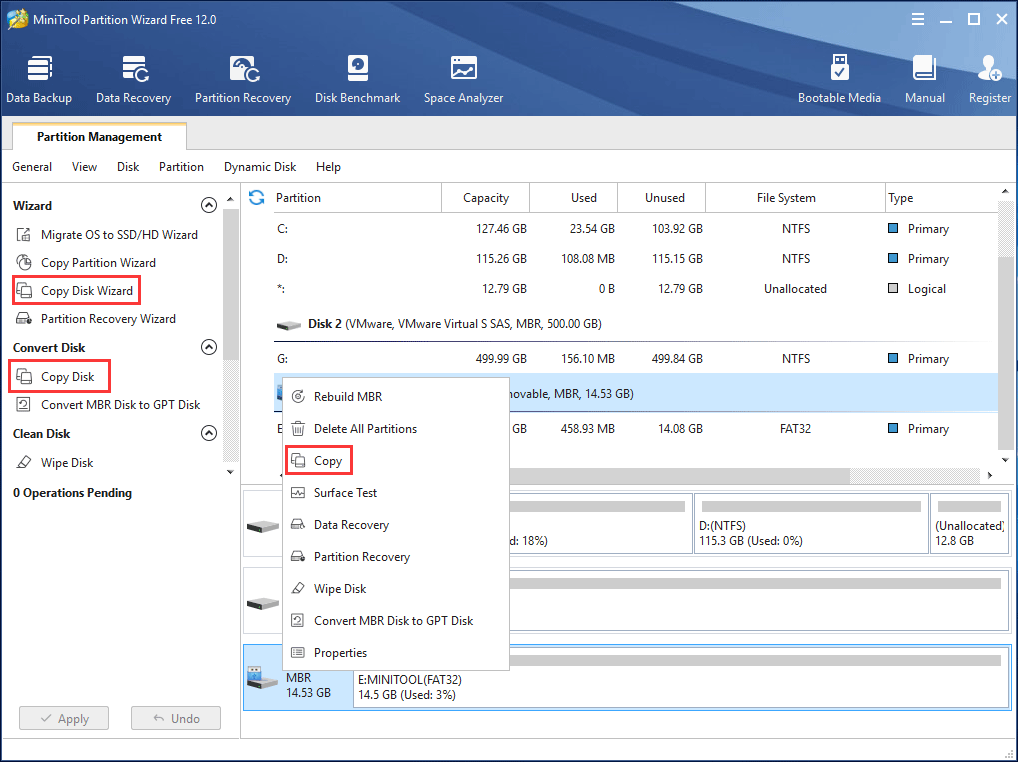Open the View menu
The height and width of the screenshot is (762, 1018).
click(84, 167)
